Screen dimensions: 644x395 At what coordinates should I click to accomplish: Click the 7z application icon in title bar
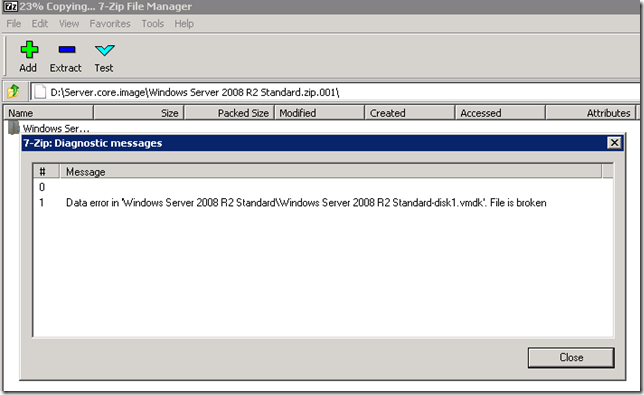tap(10, 6)
